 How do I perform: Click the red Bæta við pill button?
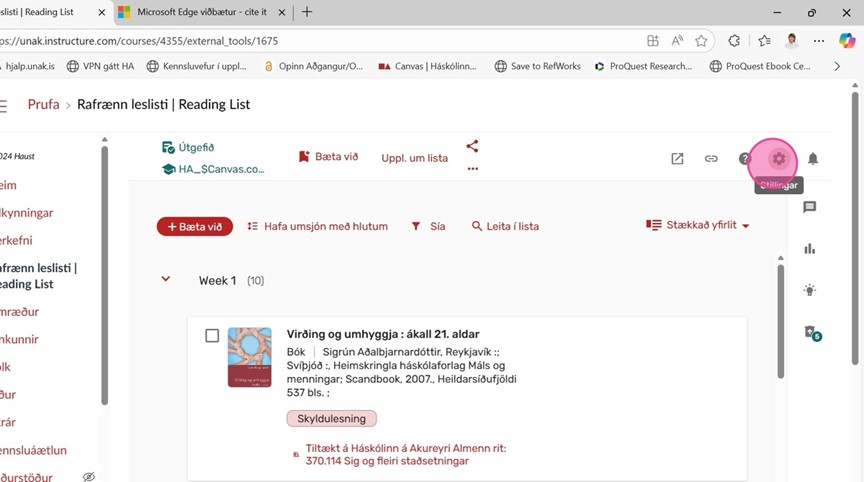(x=194, y=227)
